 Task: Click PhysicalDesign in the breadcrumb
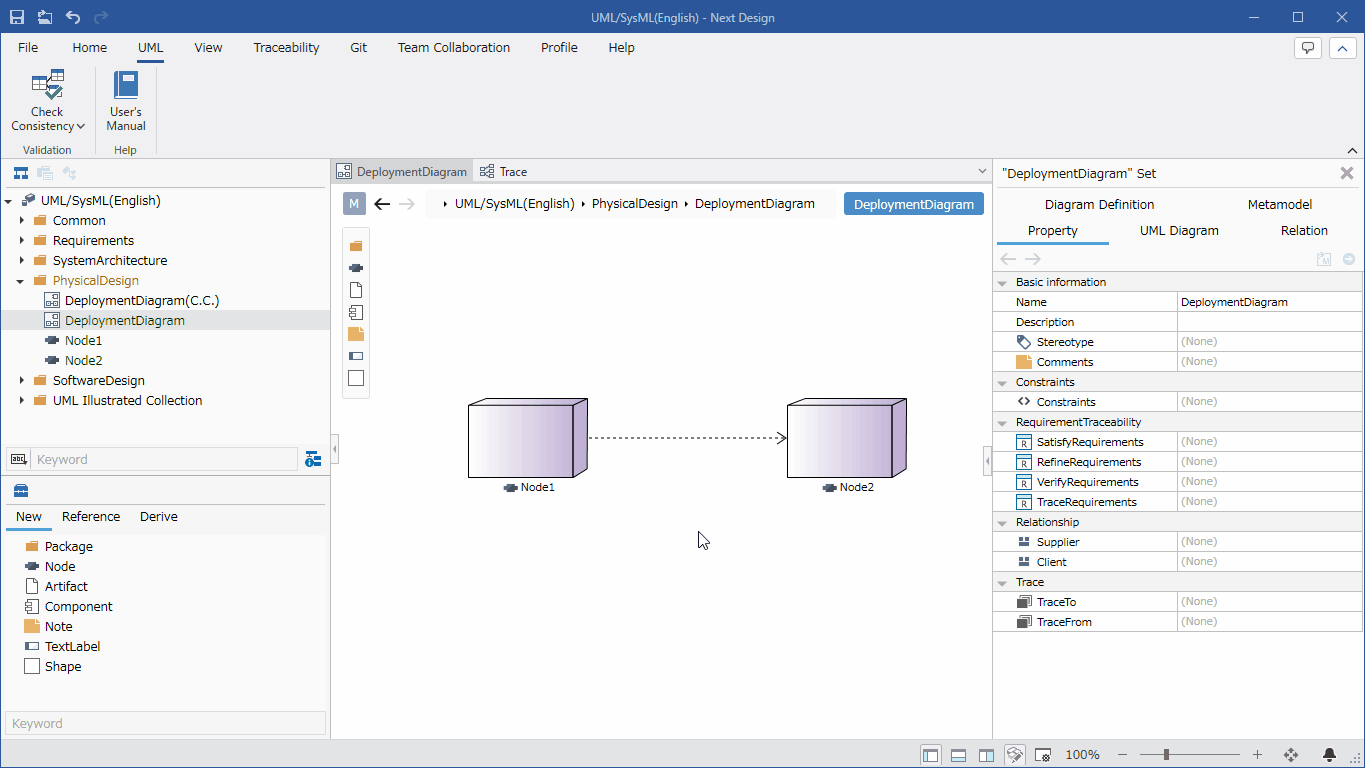[x=635, y=204]
